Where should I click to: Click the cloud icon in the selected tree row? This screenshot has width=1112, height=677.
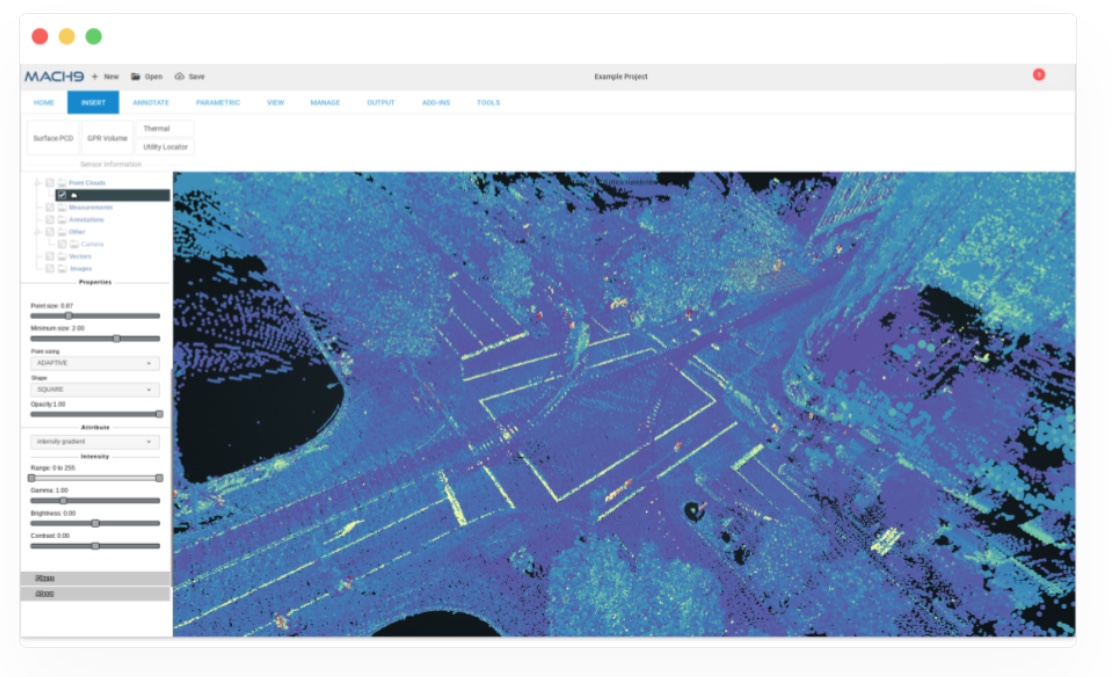pos(74,195)
